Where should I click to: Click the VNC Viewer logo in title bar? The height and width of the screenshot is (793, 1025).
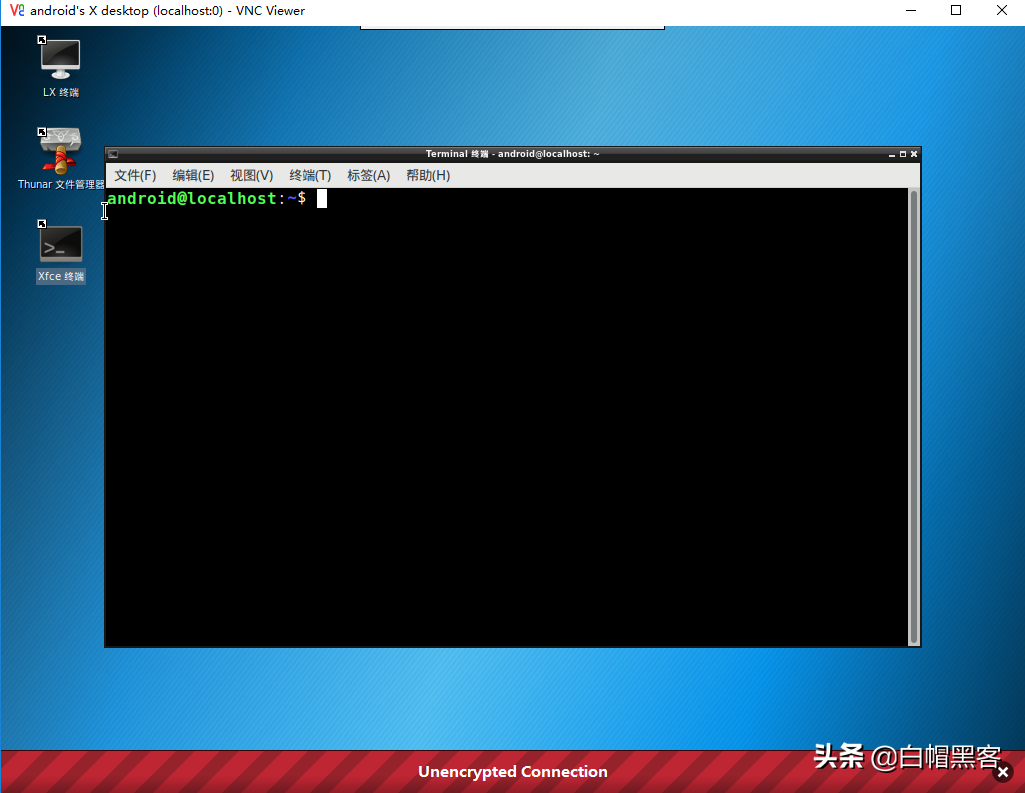16,11
